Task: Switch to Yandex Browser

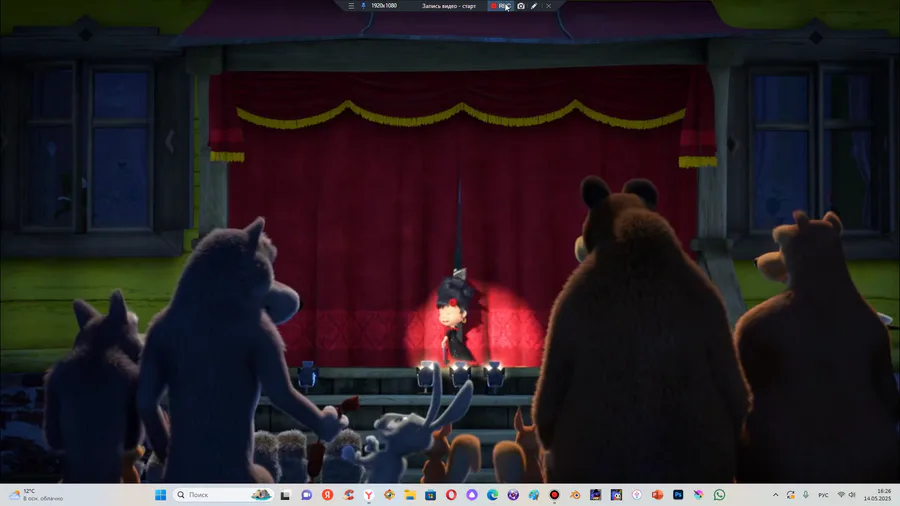Action: (368, 495)
